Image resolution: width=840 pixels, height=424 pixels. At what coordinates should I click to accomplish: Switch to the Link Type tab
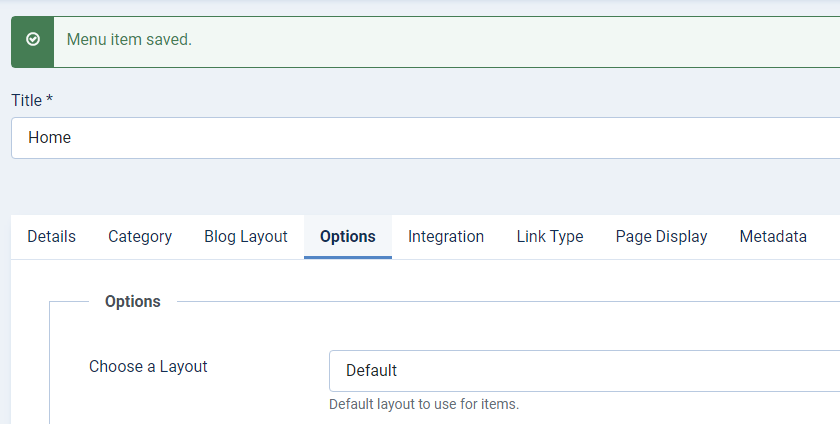click(550, 237)
